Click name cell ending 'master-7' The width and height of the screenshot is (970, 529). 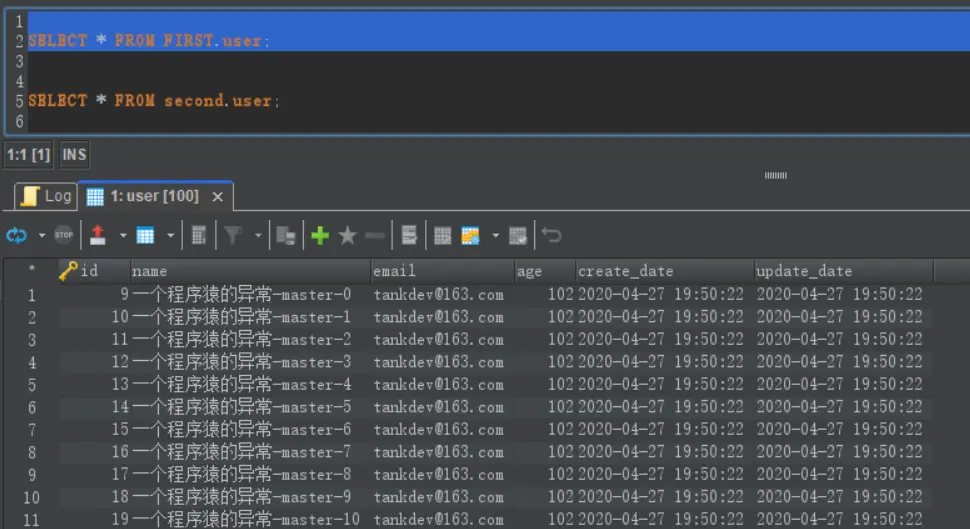pyautogui.click(x=250, y=452)
